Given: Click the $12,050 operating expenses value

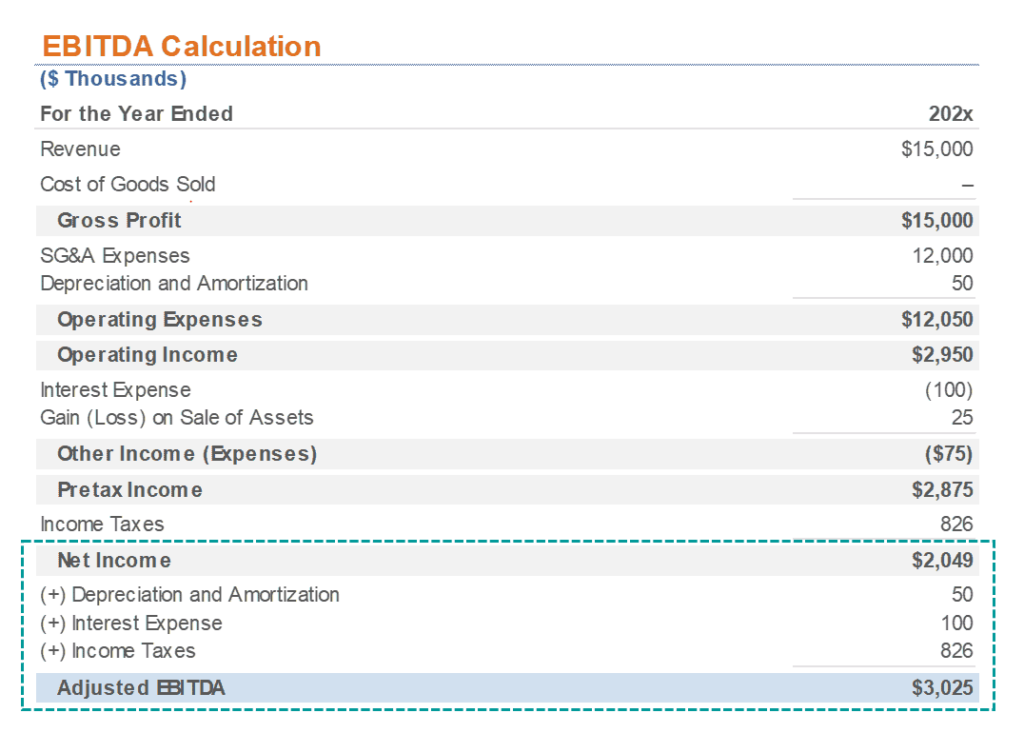Looking at the screenshot, I should tap(936, 320).
